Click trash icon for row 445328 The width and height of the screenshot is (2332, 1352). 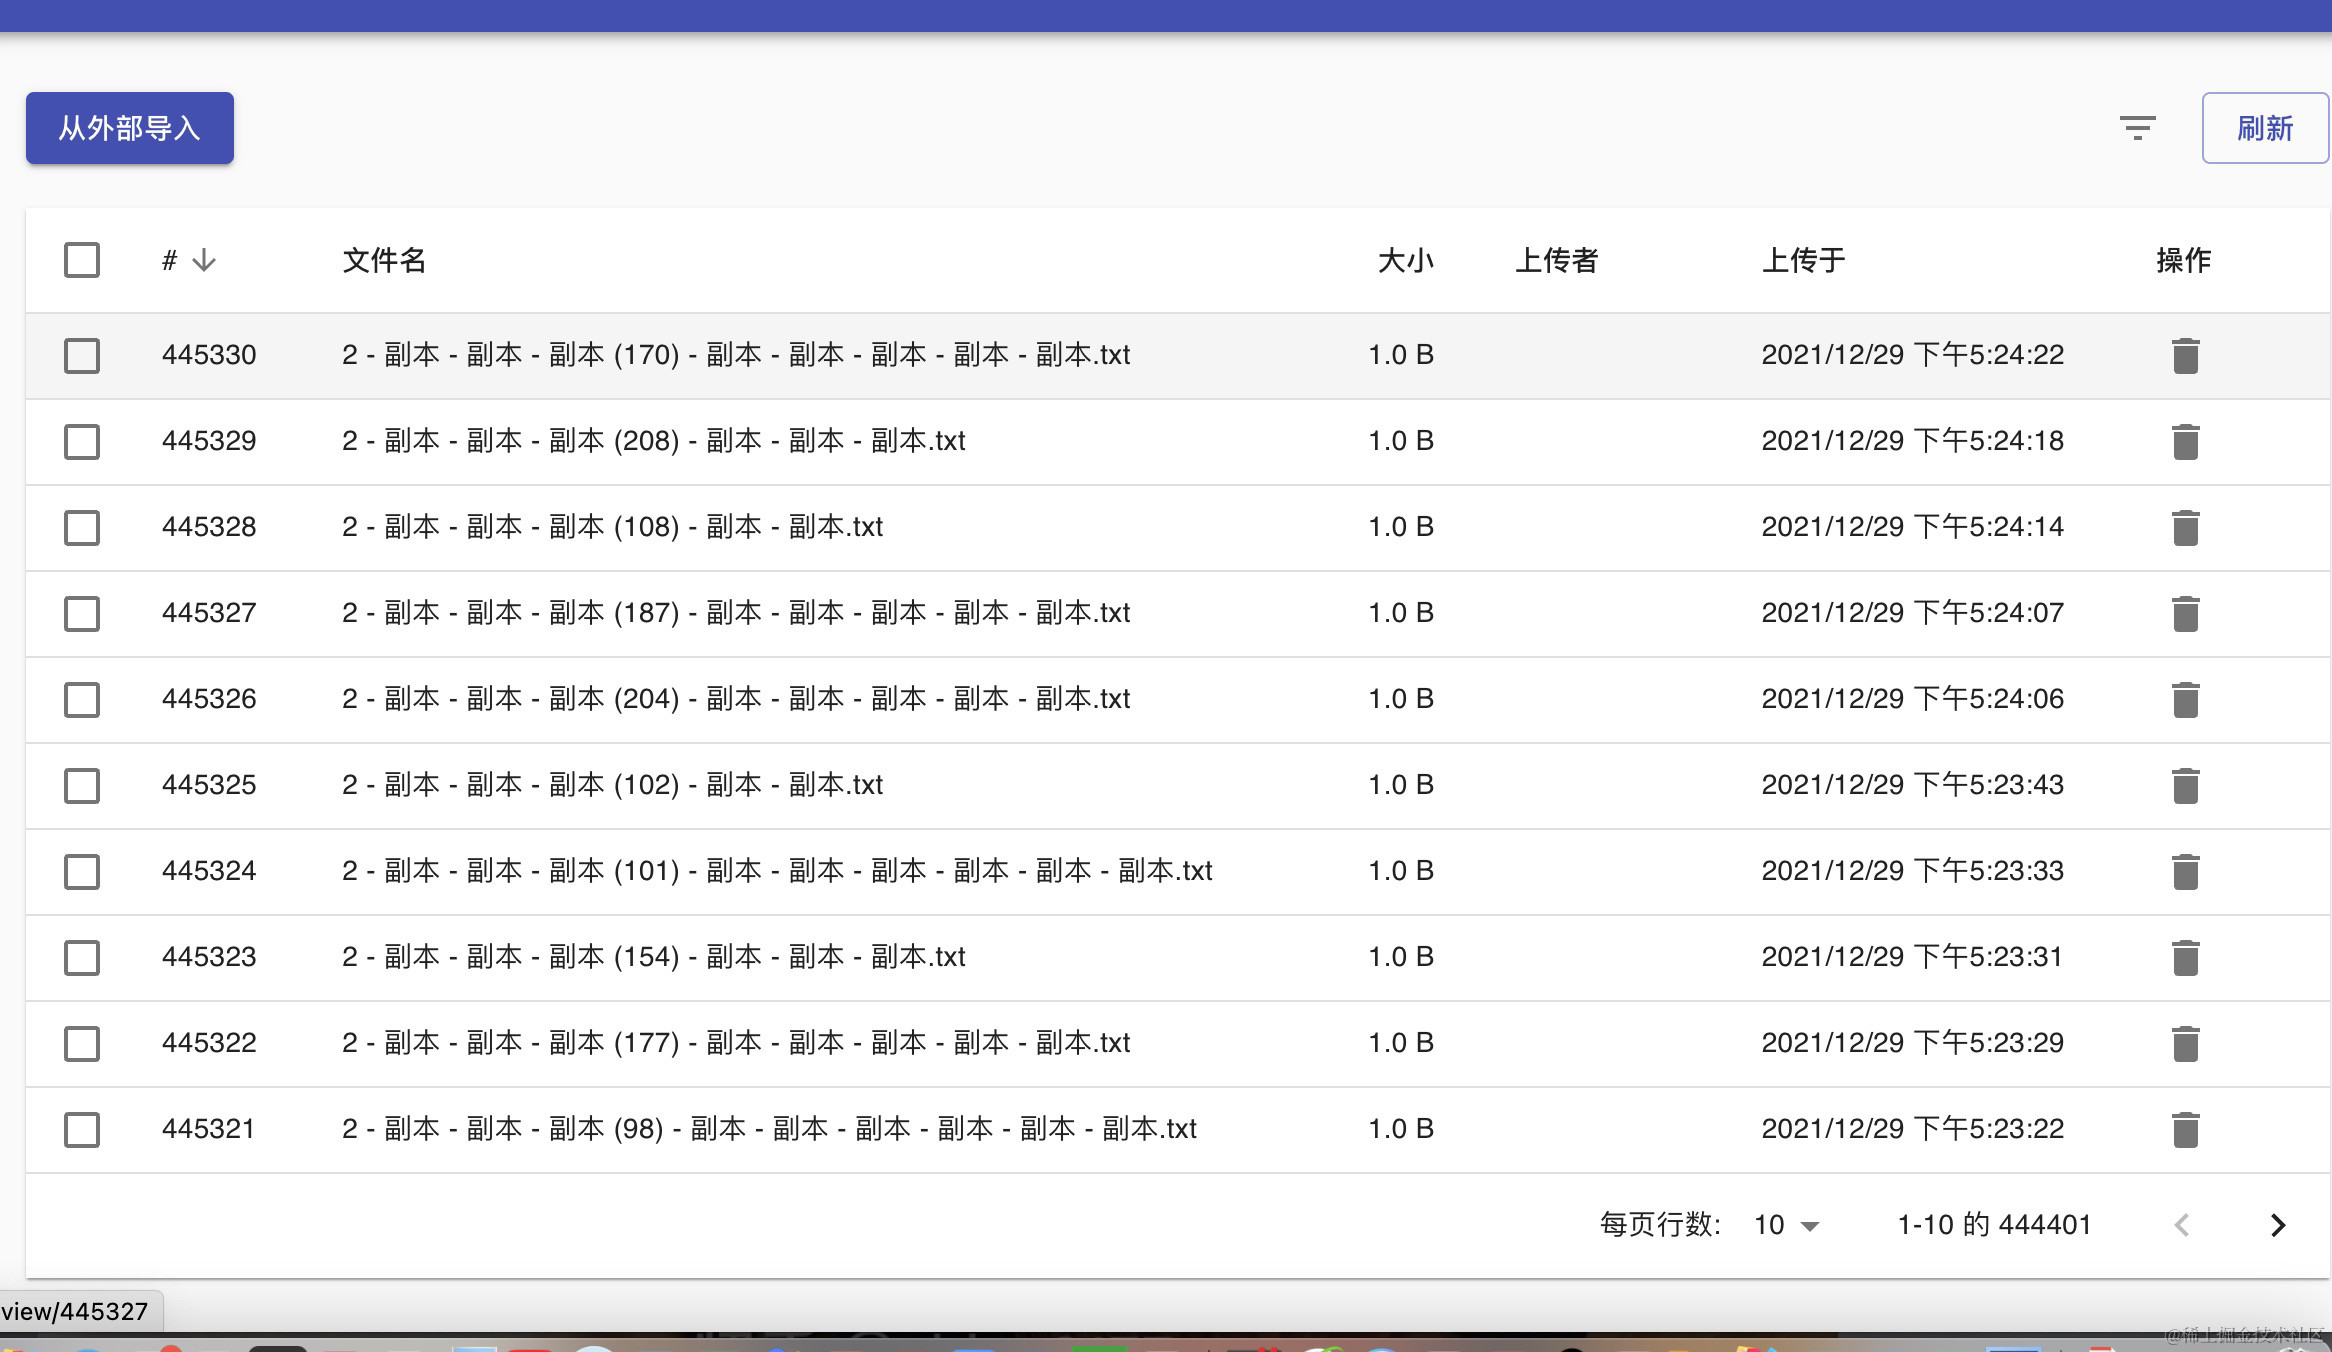click(2185, 527)
